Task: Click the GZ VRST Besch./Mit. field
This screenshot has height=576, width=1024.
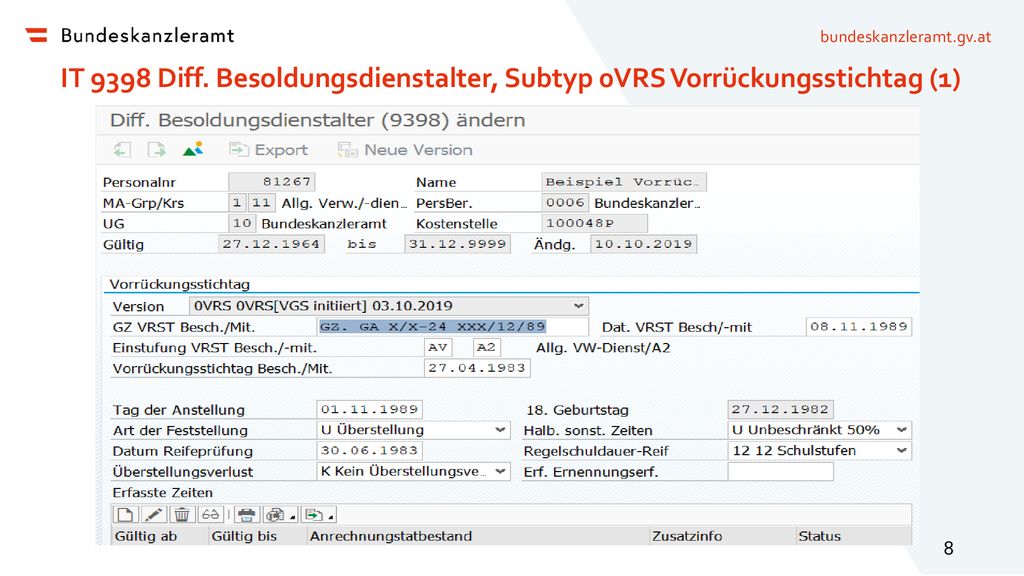Action: (x=453, y=327)
